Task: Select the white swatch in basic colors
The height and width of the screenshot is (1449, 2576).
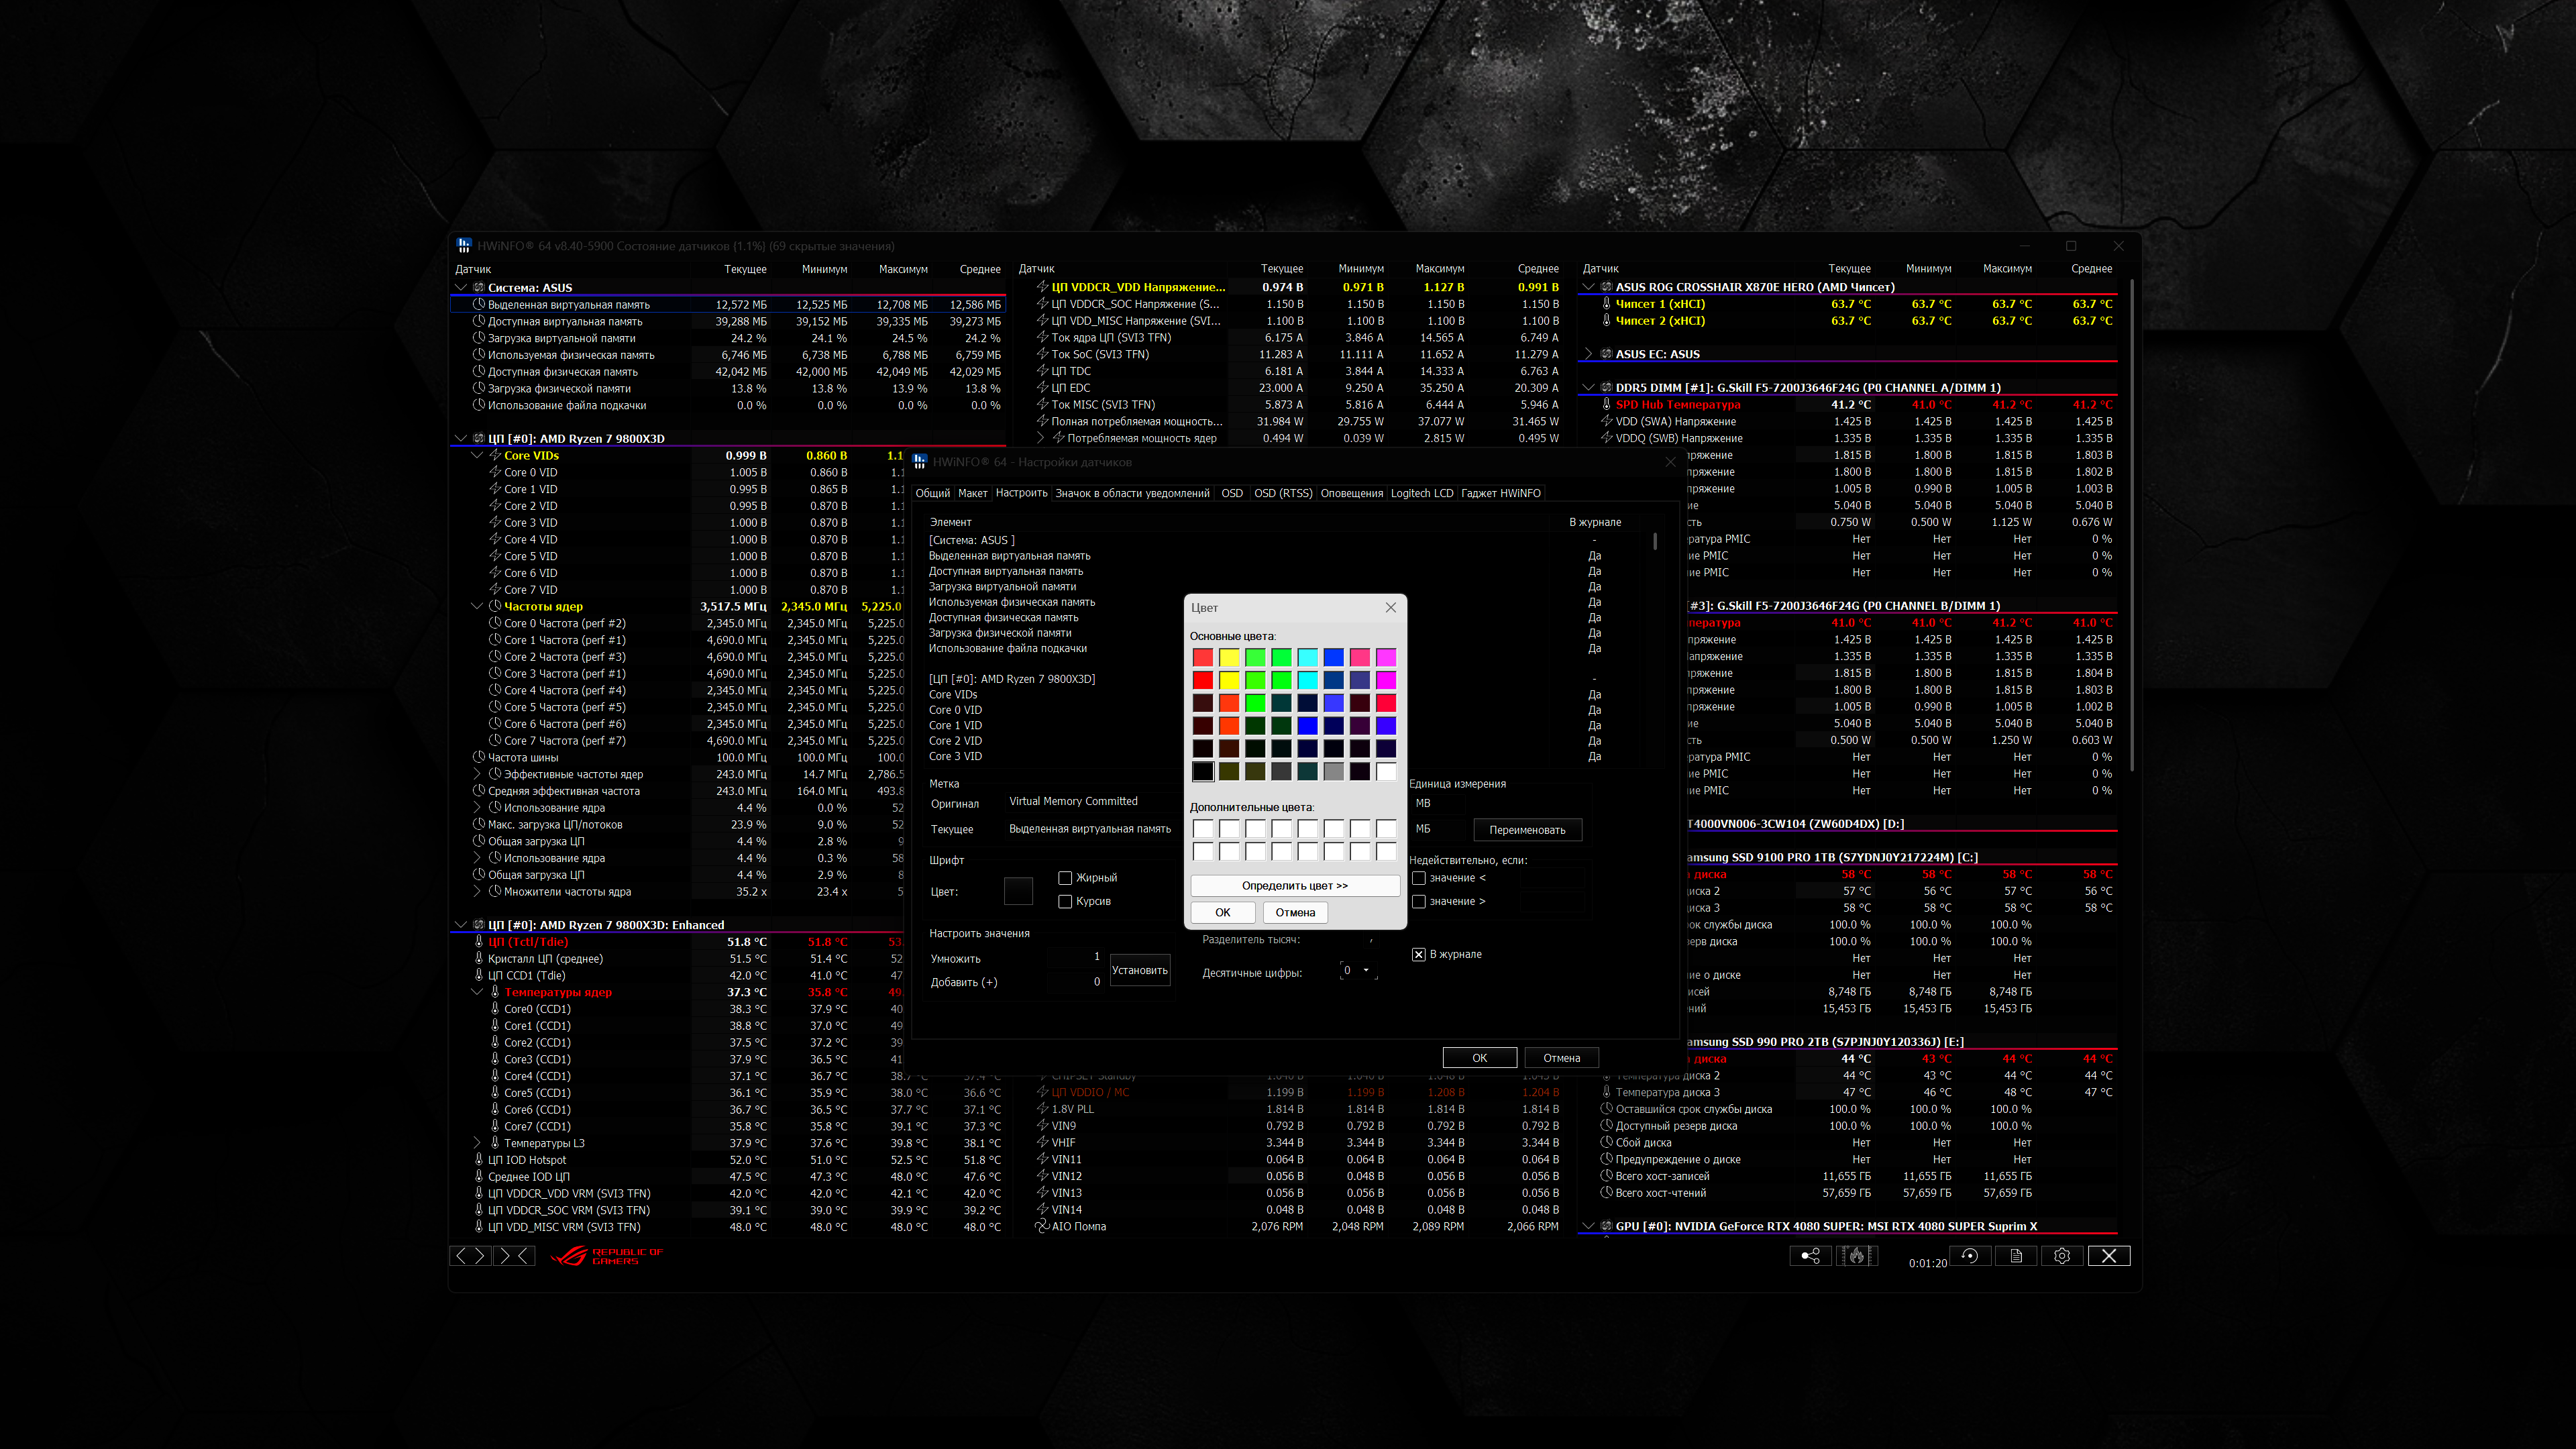Action: coord(1386,771)
